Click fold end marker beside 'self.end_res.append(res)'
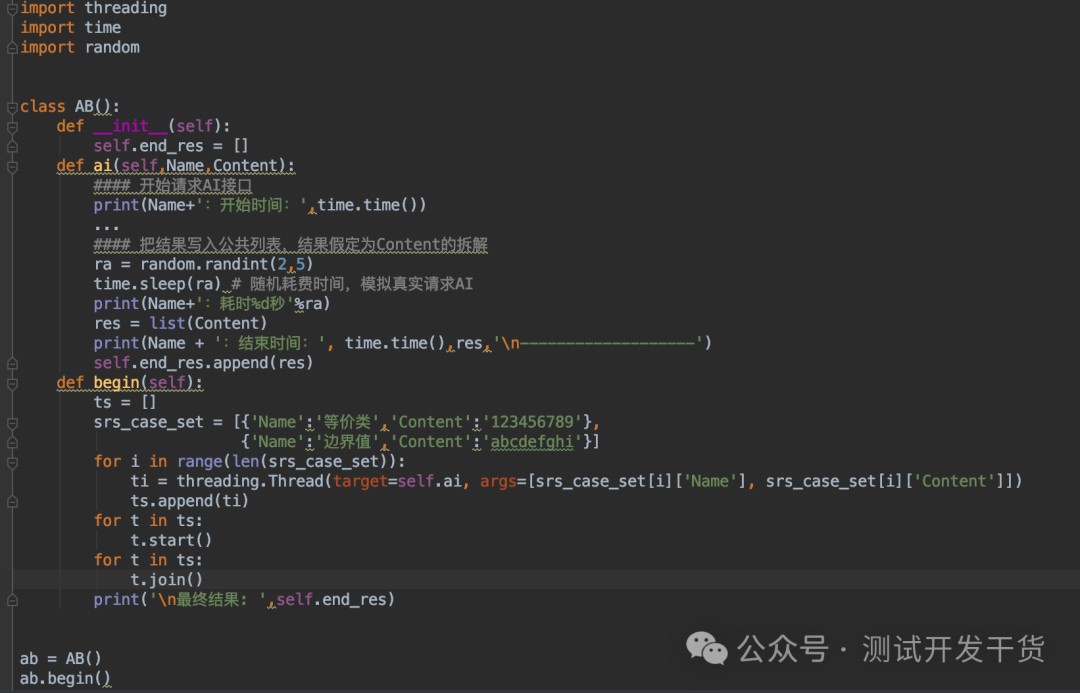 click(12, 364)
